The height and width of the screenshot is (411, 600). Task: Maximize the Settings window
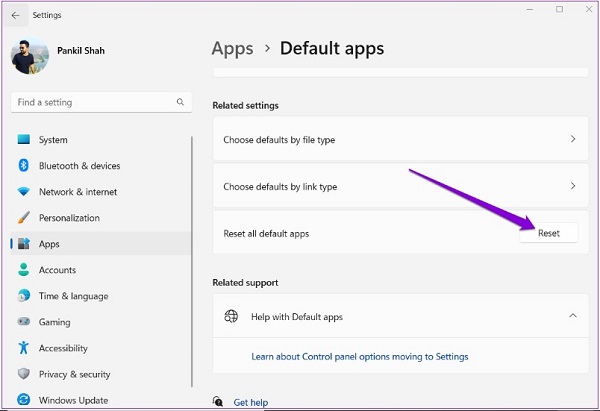(x=559, y=9)
